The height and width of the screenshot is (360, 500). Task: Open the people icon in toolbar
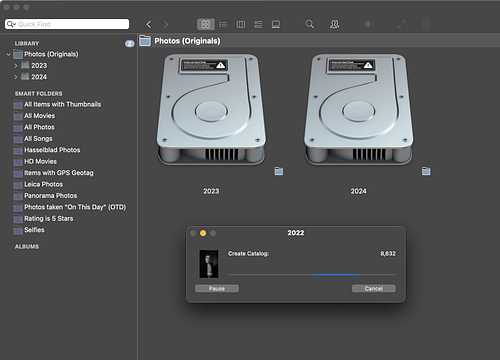tap(334, 24)
